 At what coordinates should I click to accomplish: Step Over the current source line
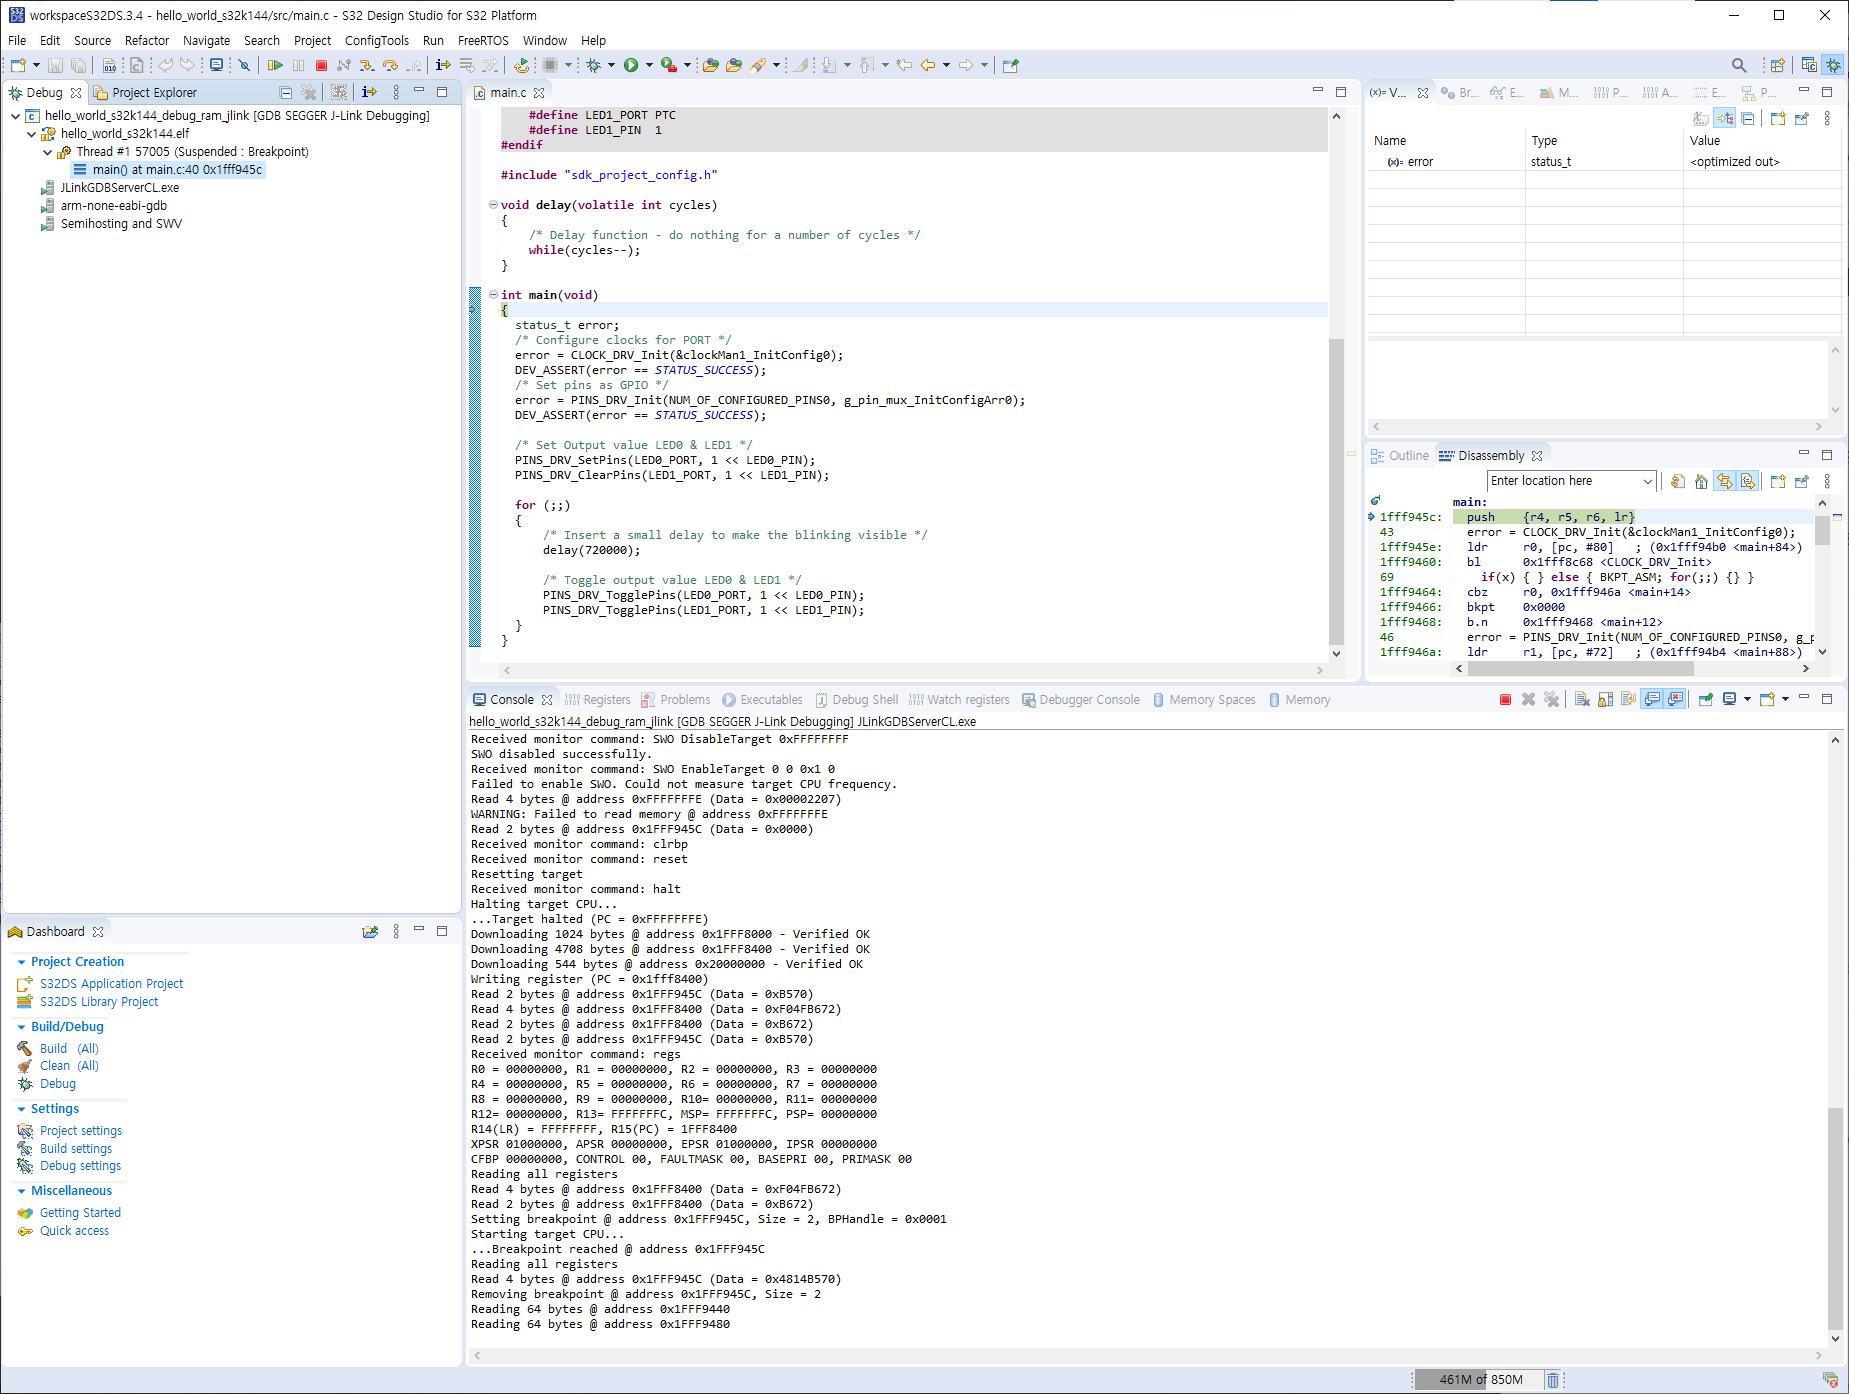(391, 65)
